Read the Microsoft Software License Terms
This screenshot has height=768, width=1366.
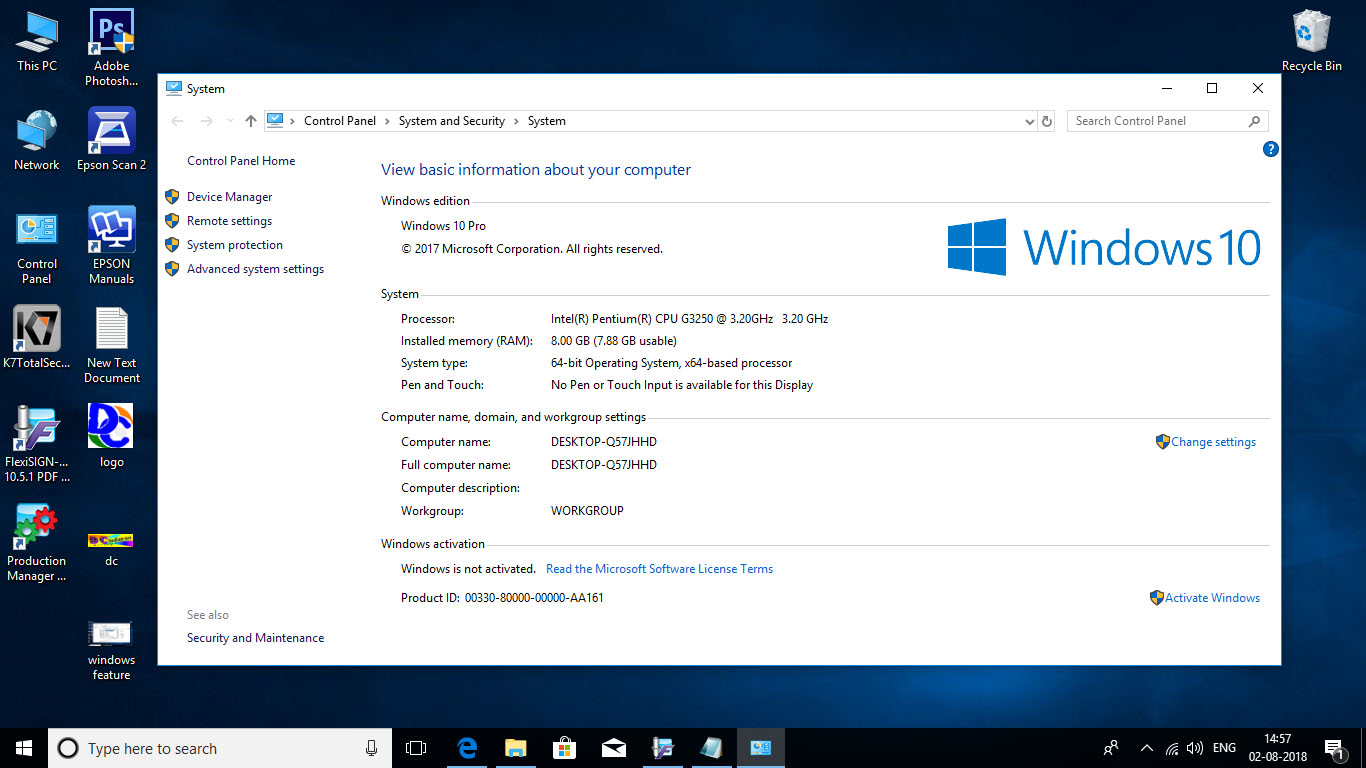click(x=659, y=569)
